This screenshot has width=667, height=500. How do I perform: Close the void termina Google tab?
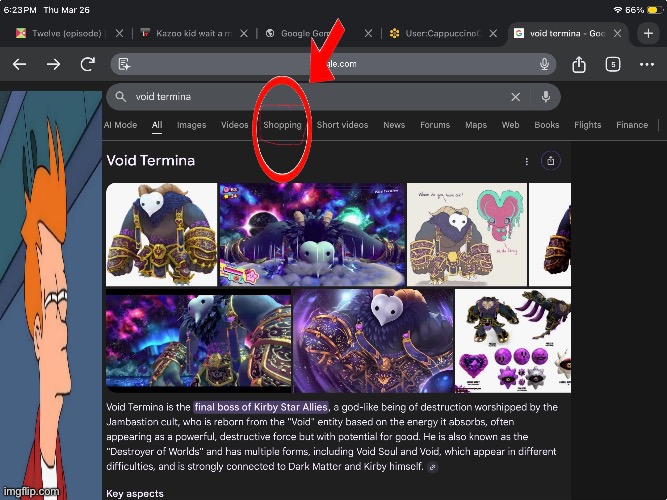618,33
